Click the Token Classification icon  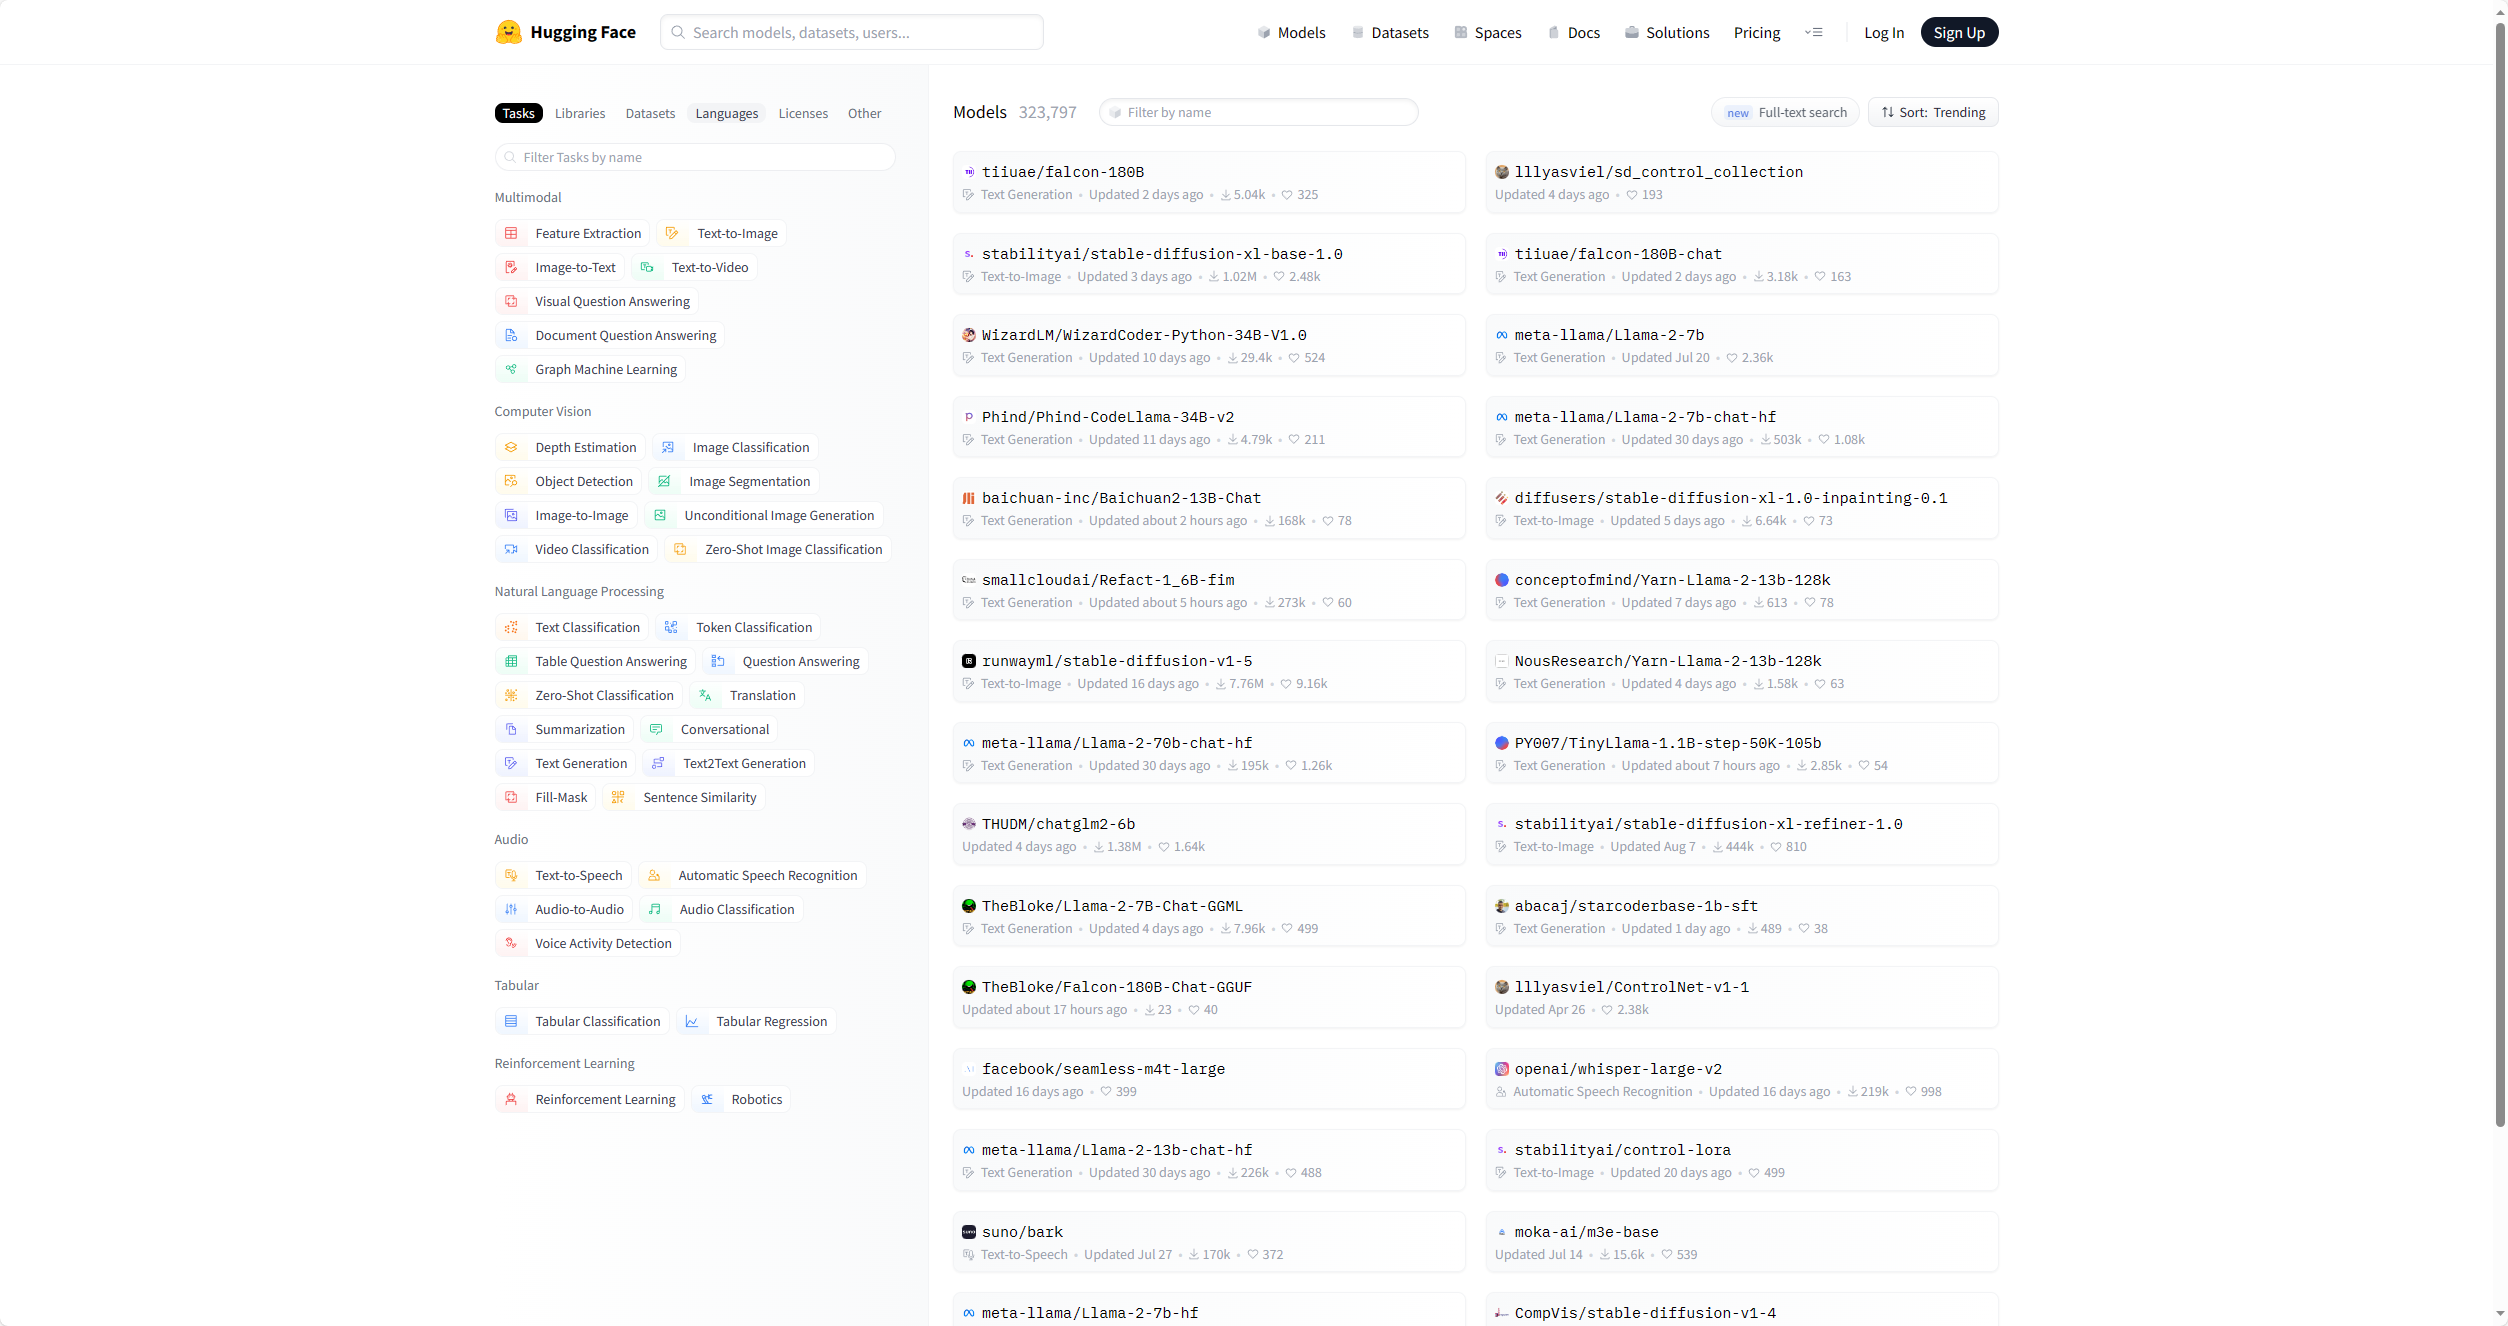coord(671,627)
